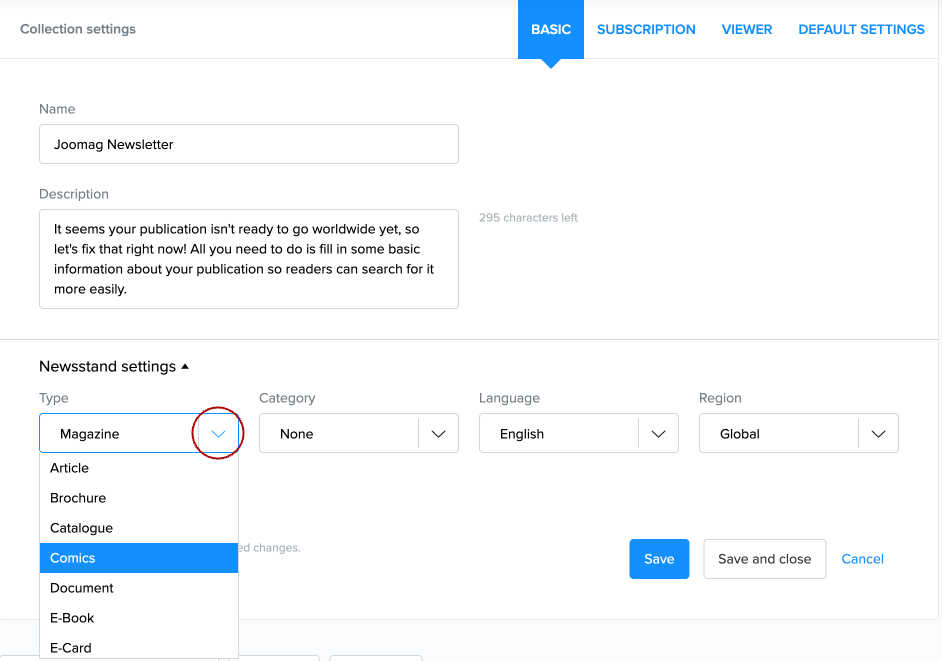Click into the Name input field
This screenshot has width=942, height=661.
[248, 144]
